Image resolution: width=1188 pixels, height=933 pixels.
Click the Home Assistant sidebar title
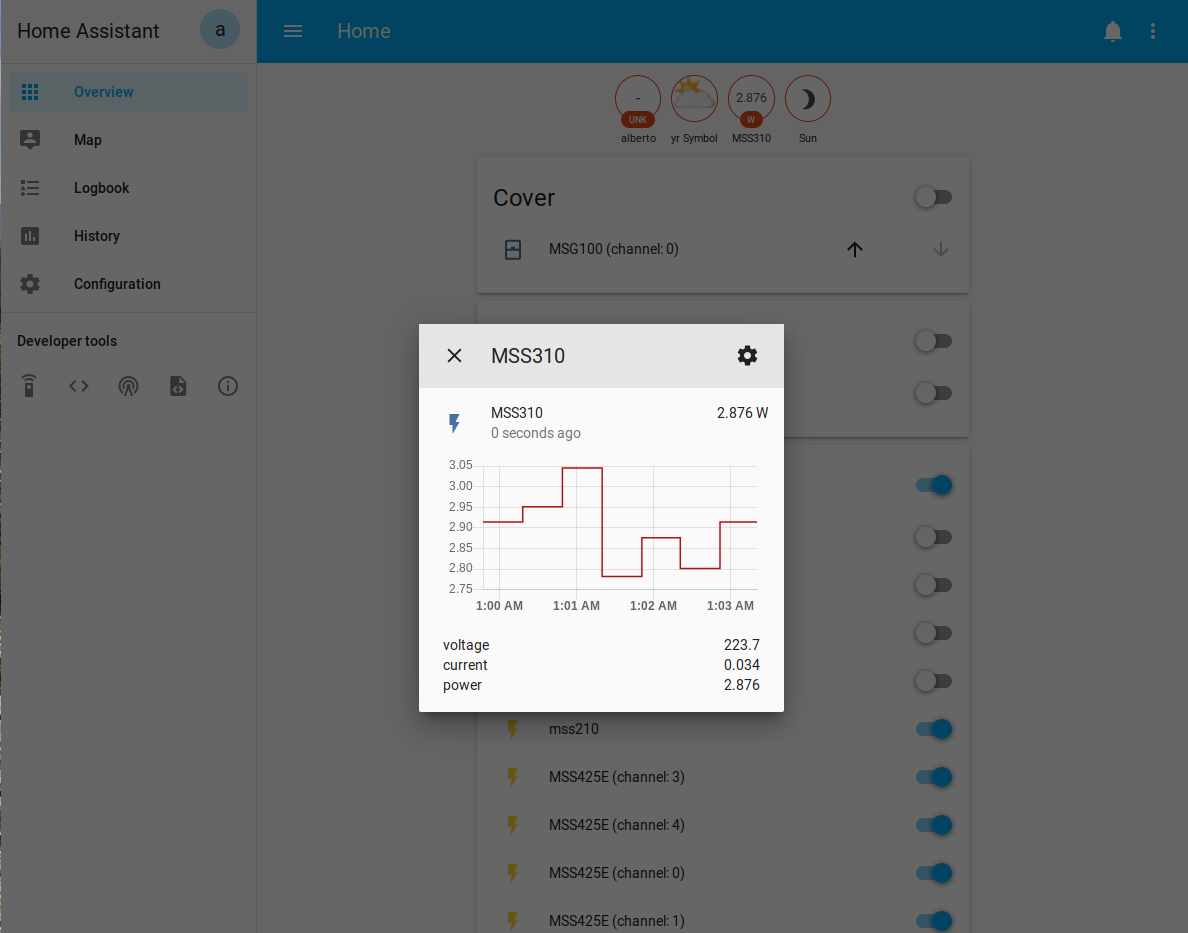[x=88, y=31]
